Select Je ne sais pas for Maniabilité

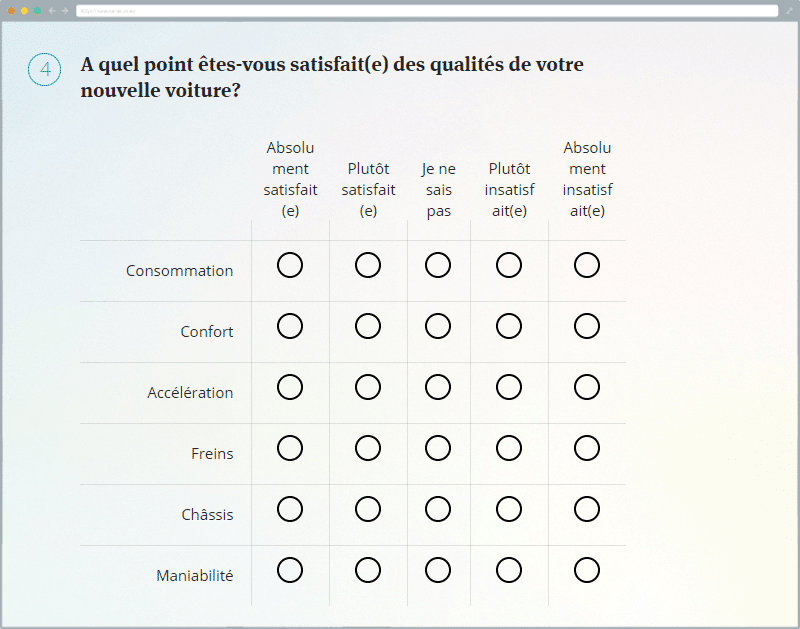[438, 570]
